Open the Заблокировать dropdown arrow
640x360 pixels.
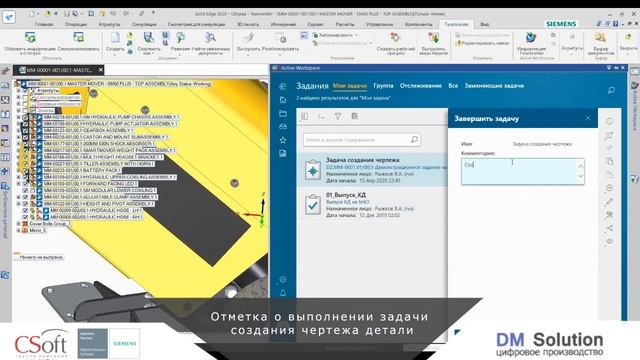point(356,35)
